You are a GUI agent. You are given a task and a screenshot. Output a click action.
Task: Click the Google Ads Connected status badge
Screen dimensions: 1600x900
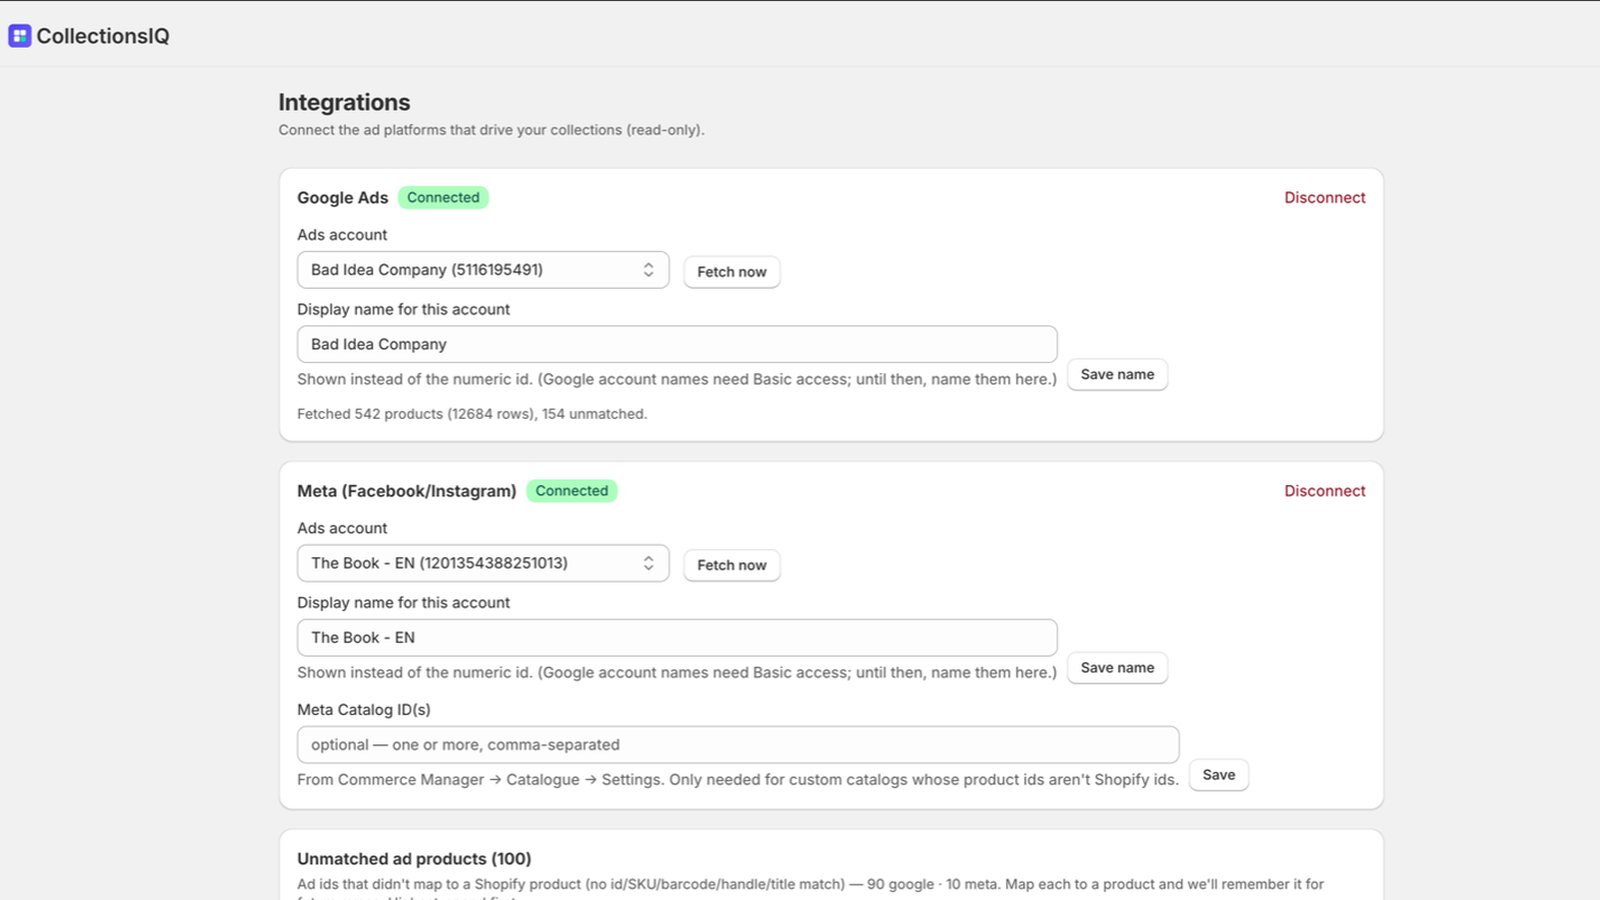click(443, 197)
